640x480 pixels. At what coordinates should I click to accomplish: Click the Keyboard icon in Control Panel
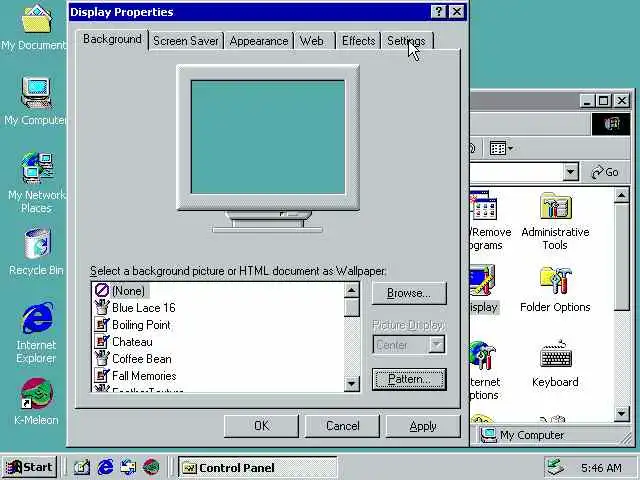point(556,355)
